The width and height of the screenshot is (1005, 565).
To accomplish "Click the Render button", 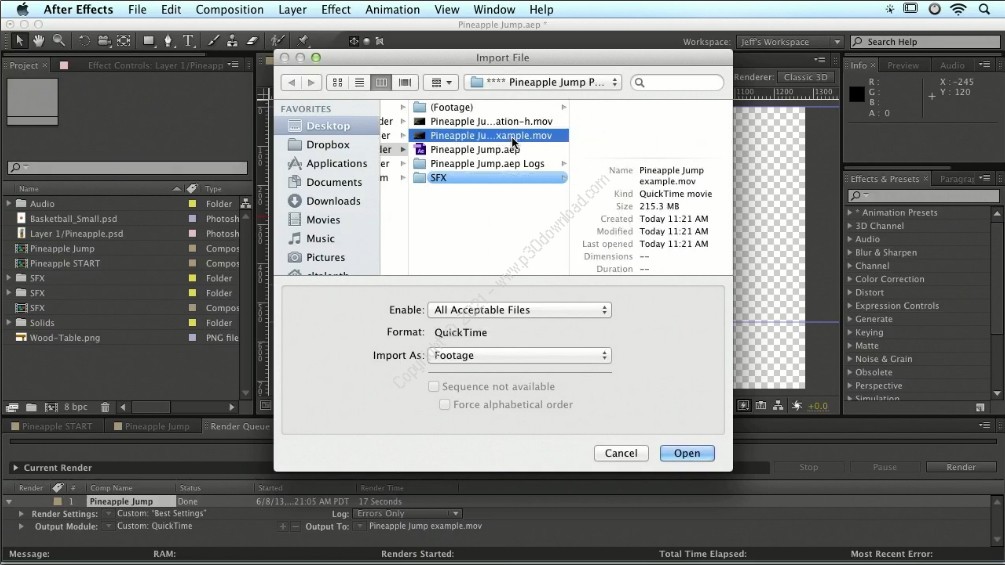I will 961,467.
